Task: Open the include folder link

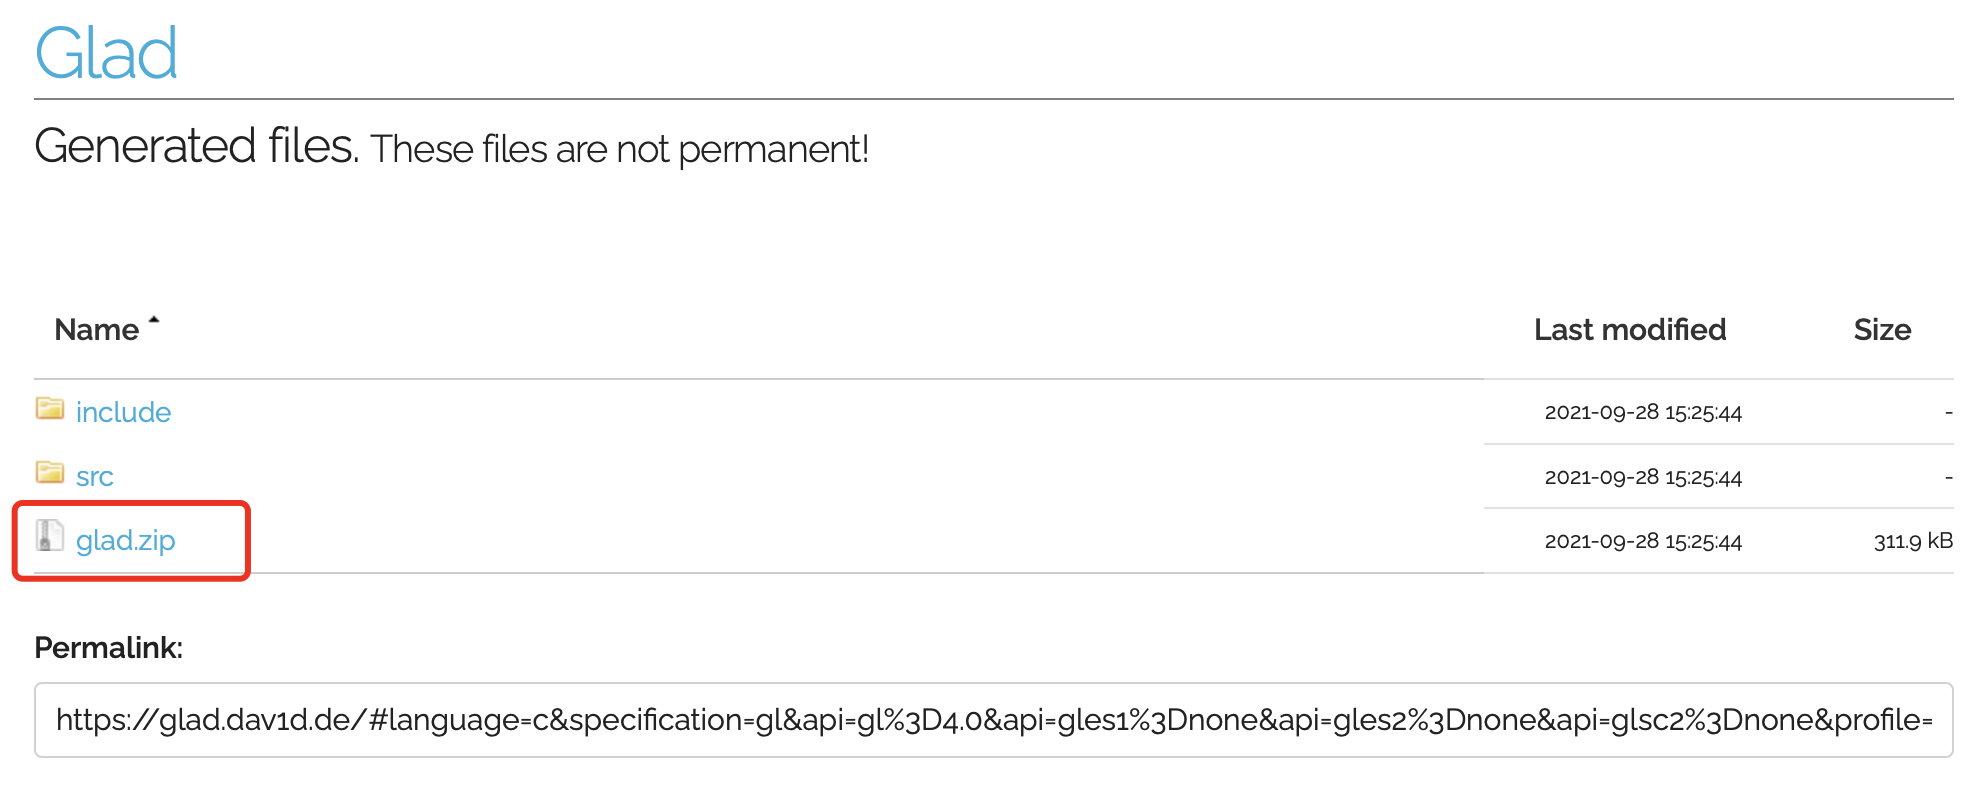Action: coord(123,412)
